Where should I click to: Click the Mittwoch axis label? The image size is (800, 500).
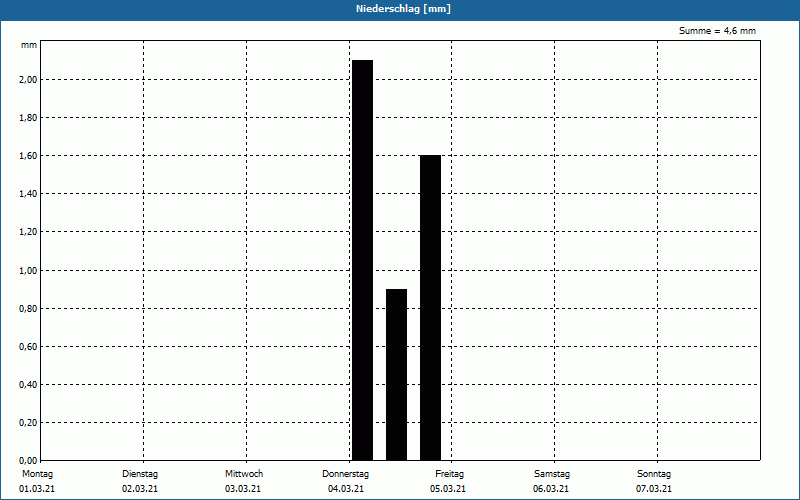pos(244,474)
